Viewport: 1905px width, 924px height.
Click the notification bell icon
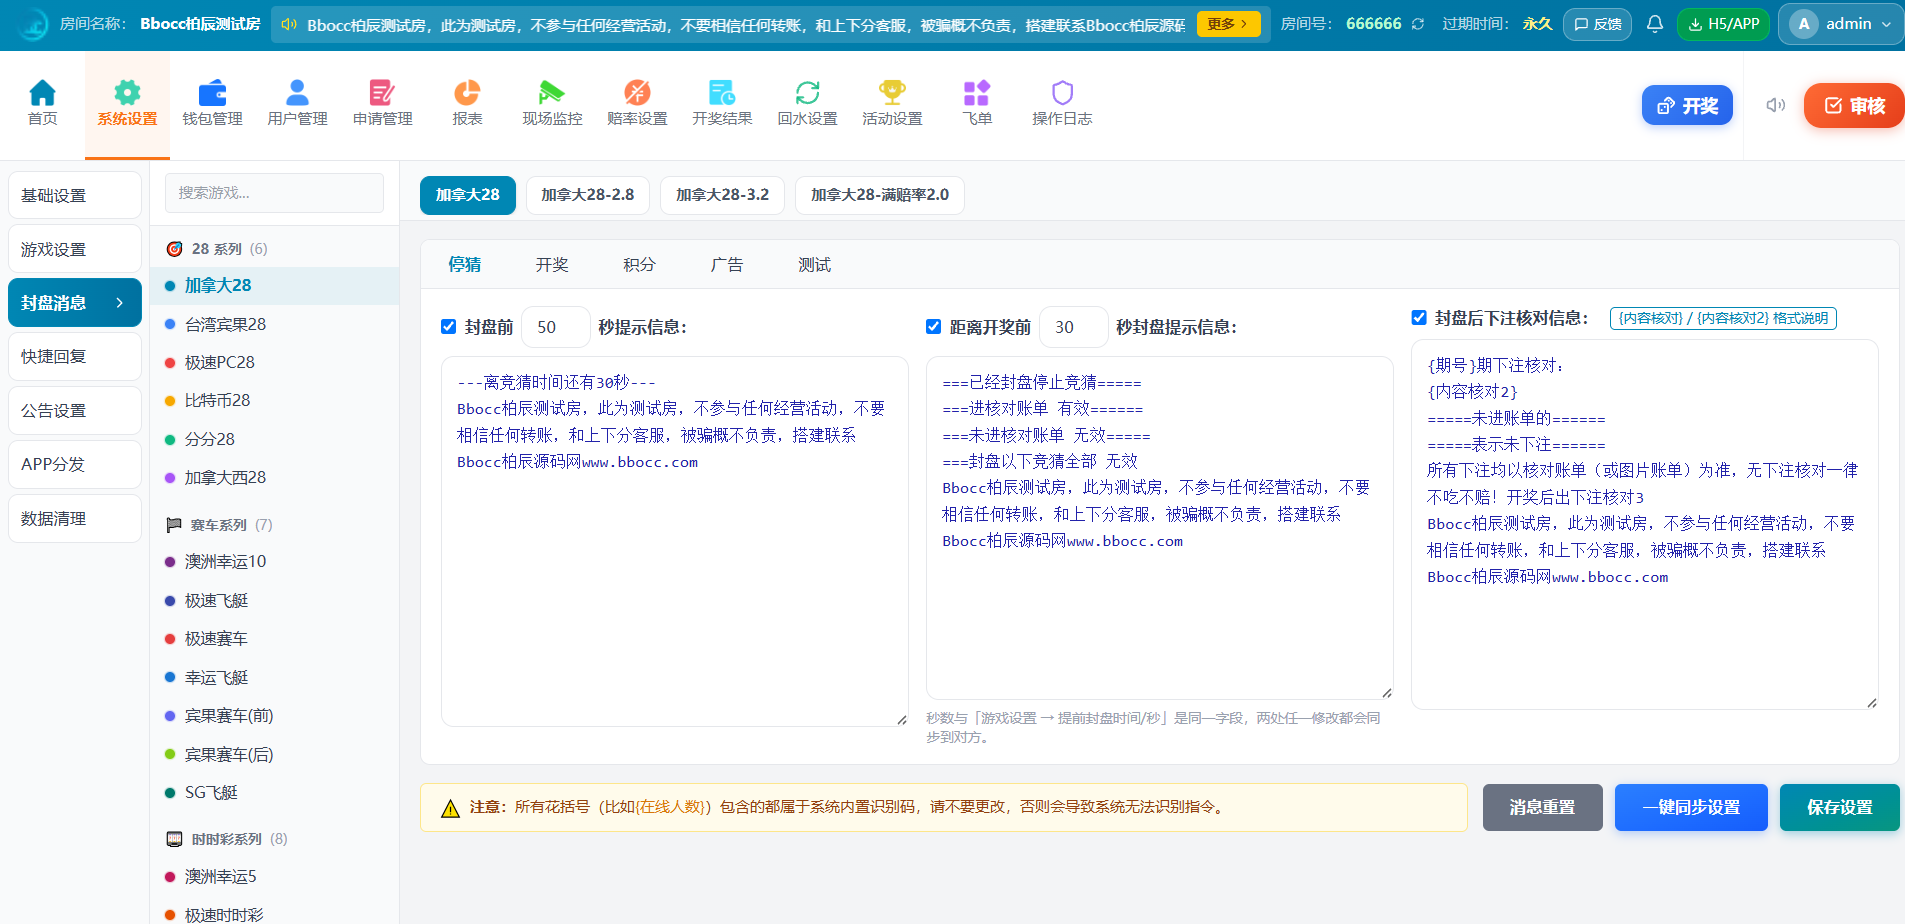1655,24
